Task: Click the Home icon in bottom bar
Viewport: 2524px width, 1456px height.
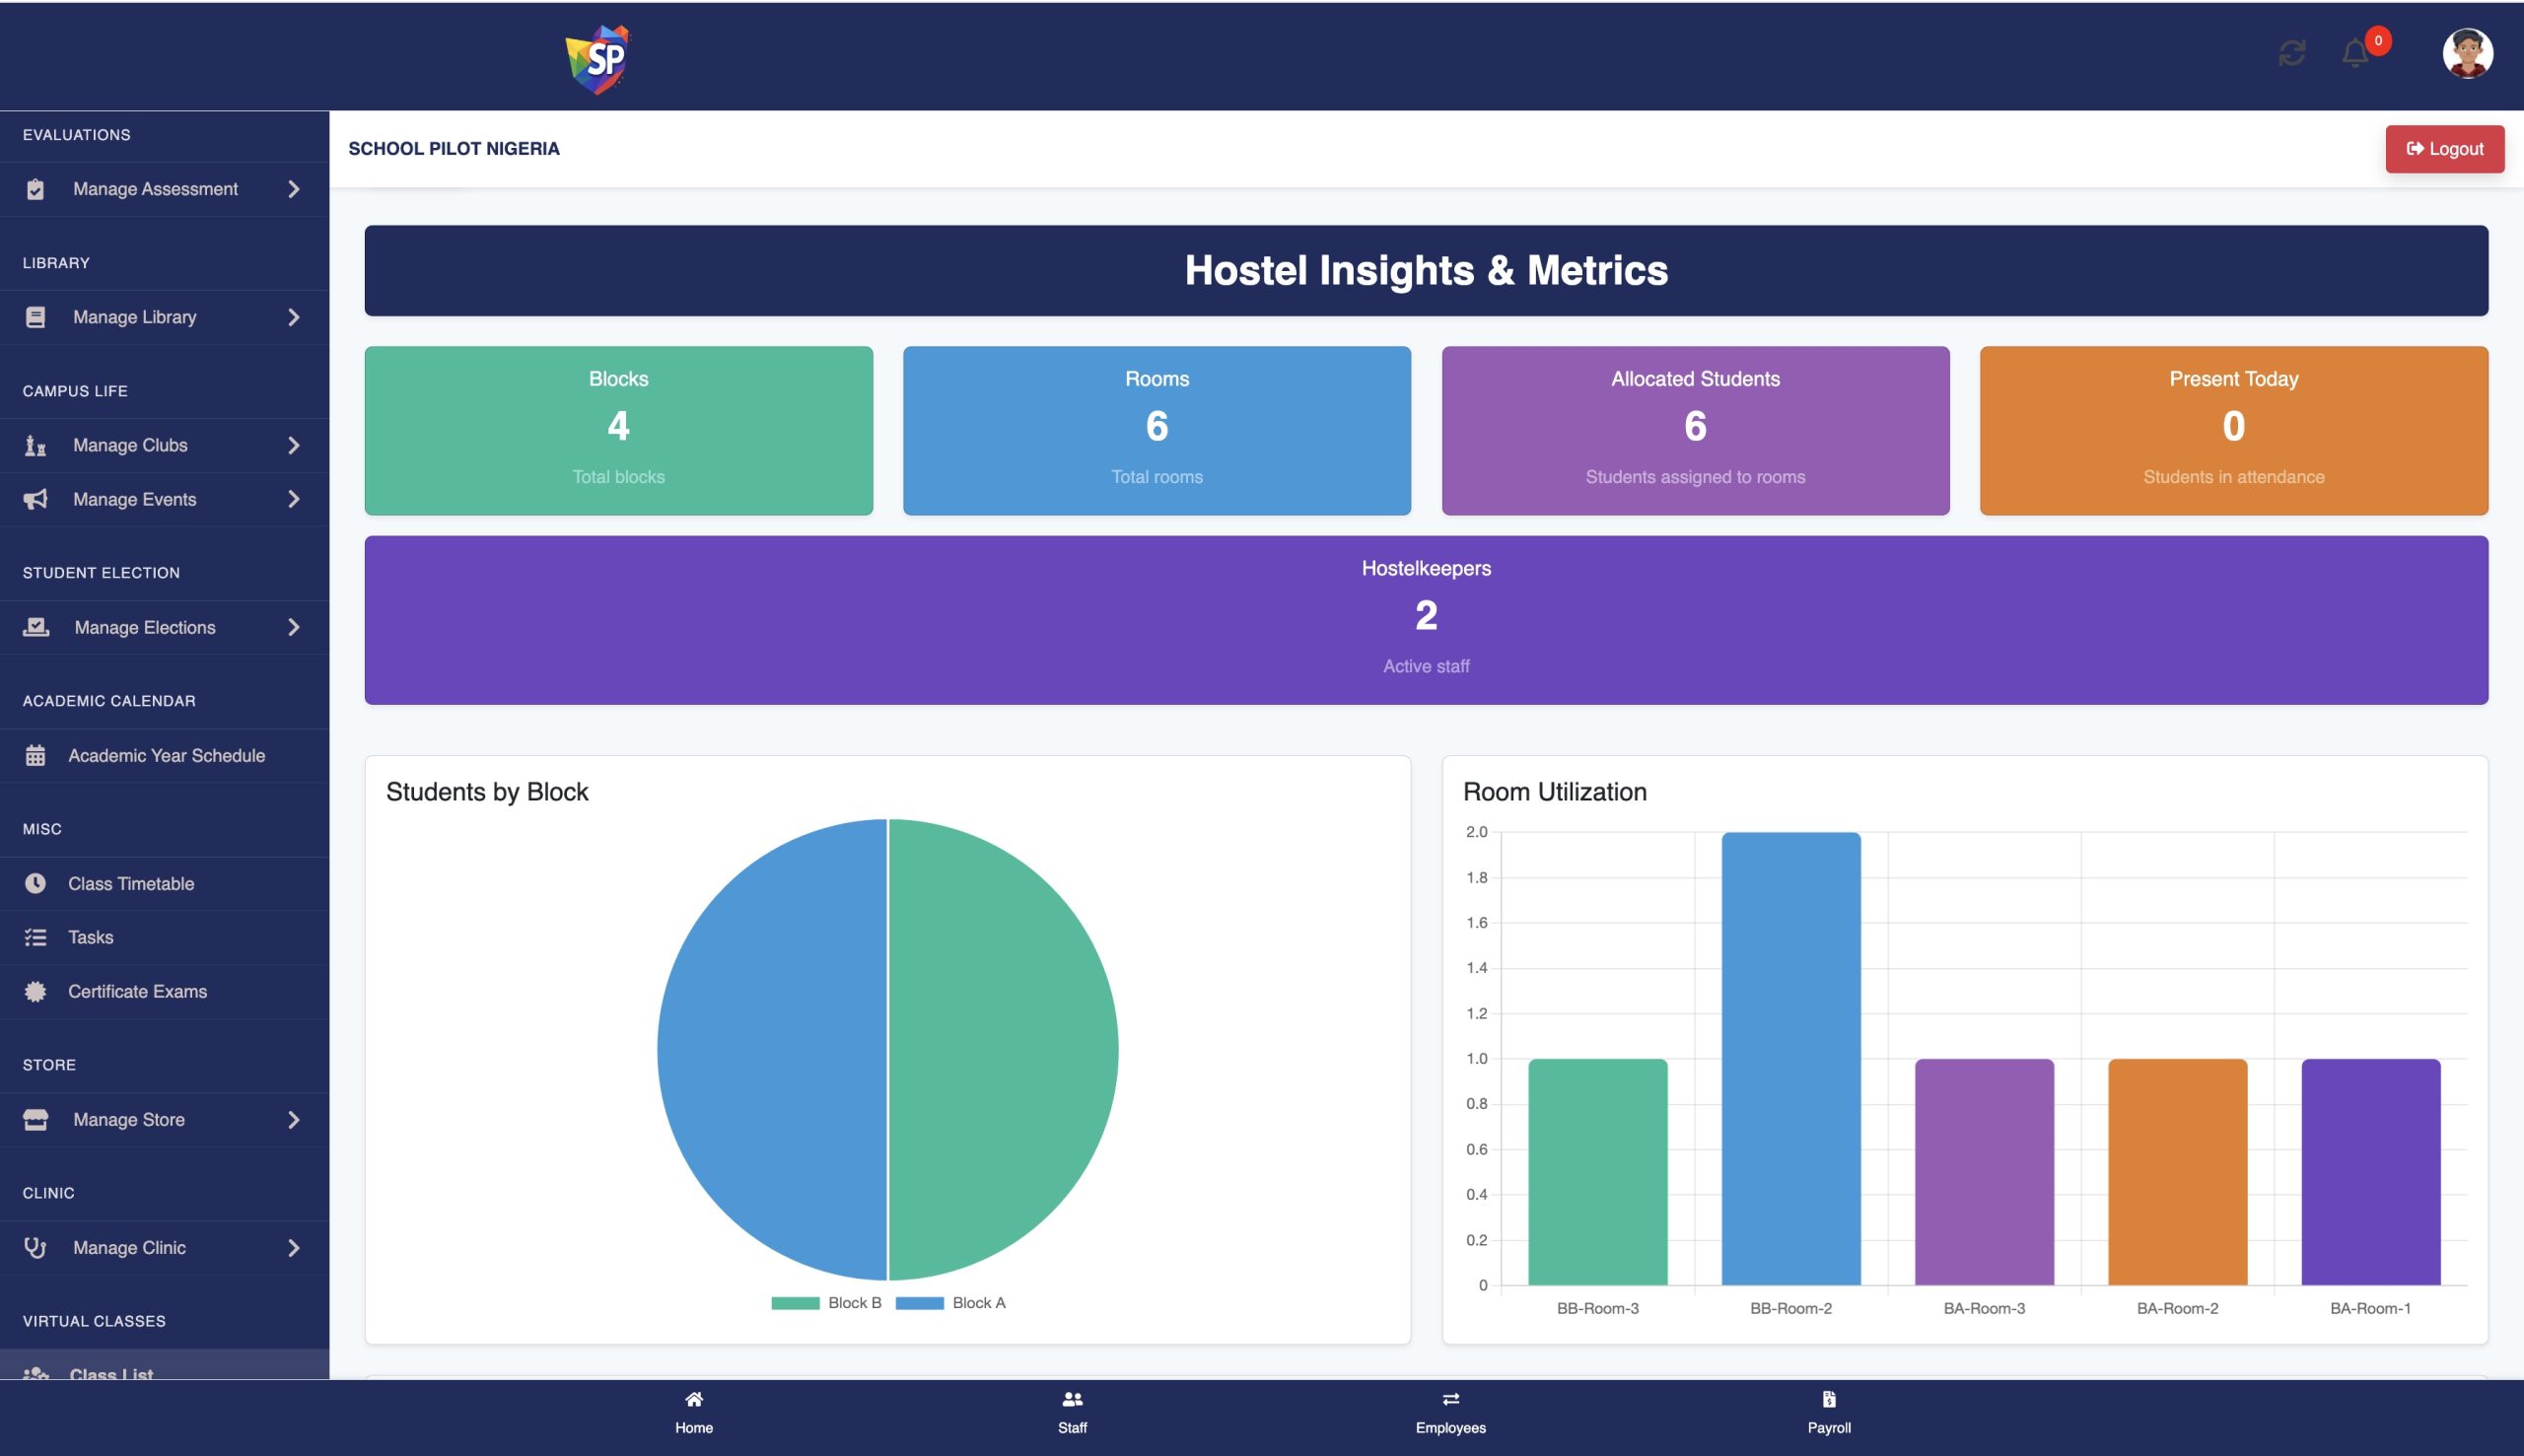Action: [x=693, y=1399]
